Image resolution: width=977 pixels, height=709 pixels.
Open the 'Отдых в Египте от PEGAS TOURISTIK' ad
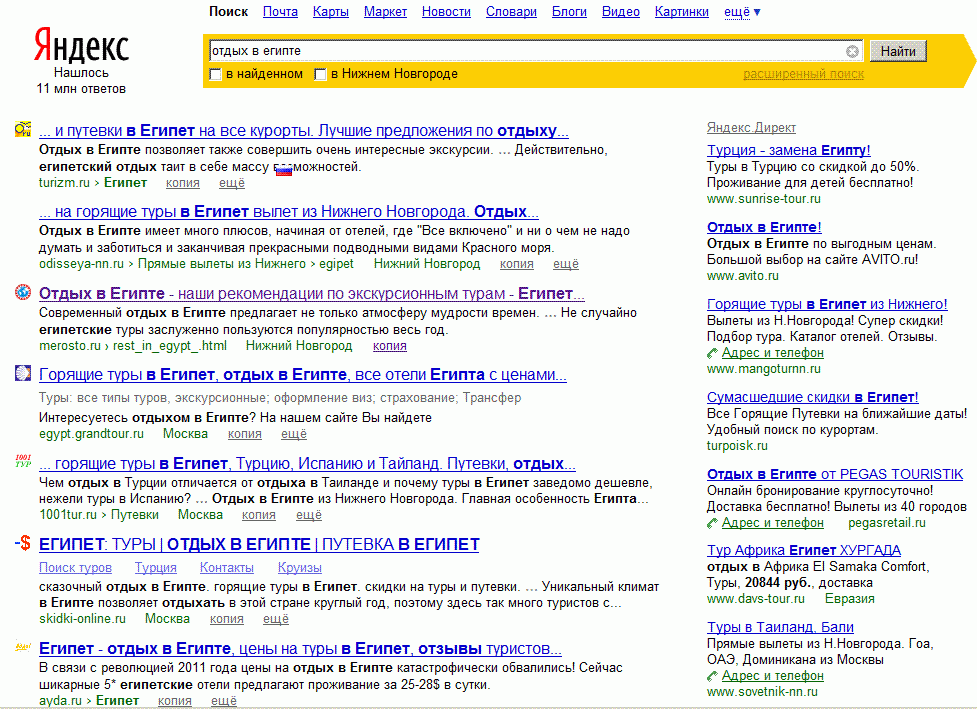coord(835,475)
